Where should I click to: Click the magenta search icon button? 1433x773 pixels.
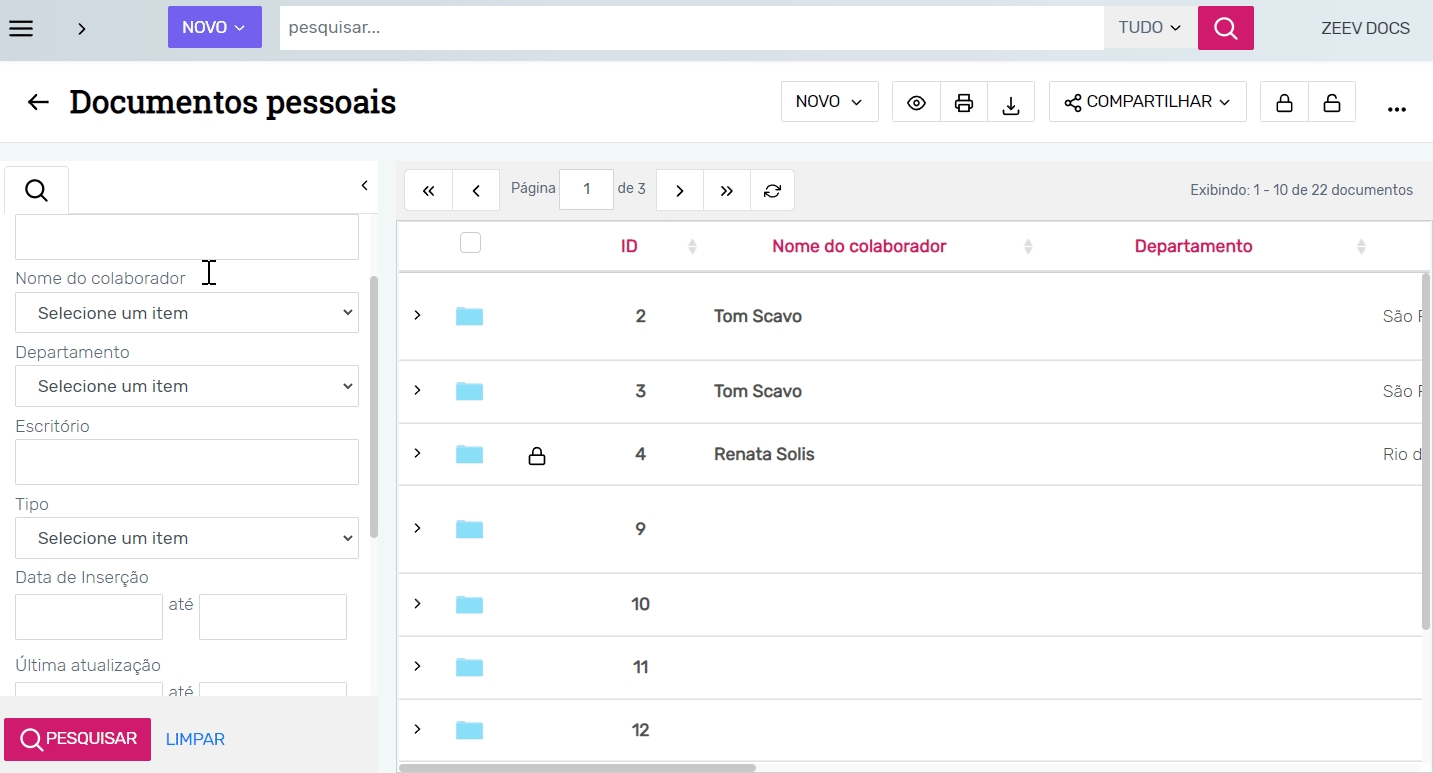(1225, 28)
